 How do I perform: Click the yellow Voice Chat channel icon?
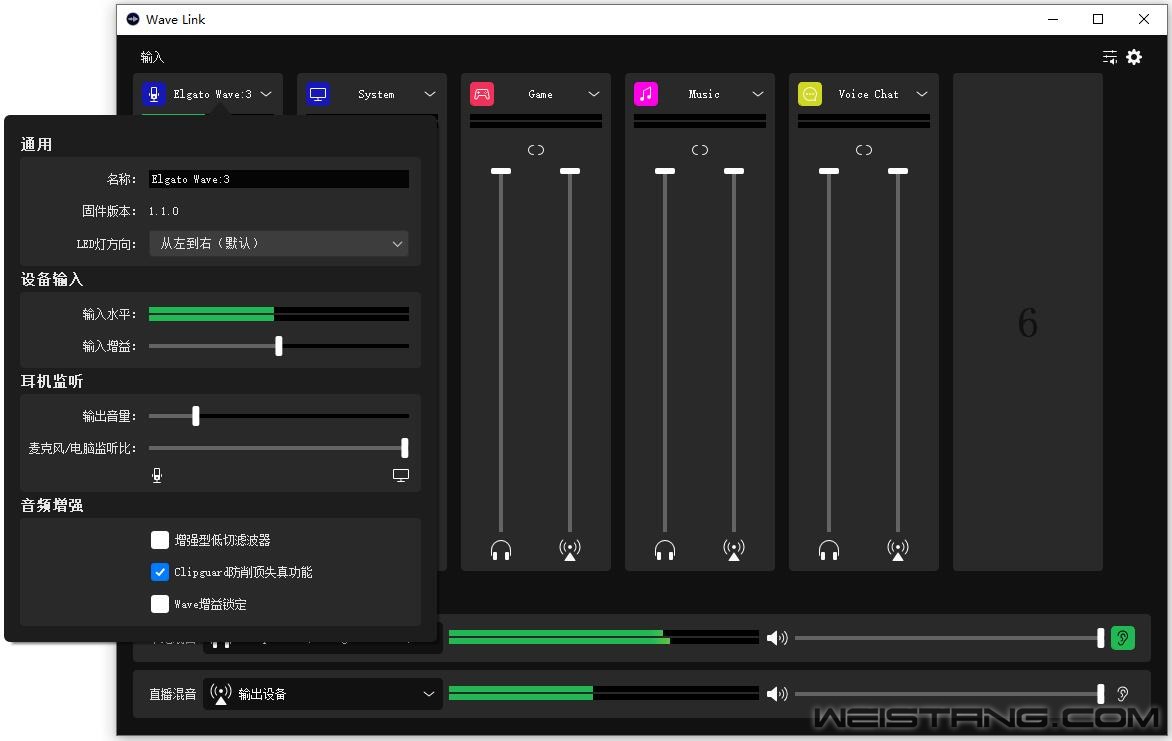809,94
